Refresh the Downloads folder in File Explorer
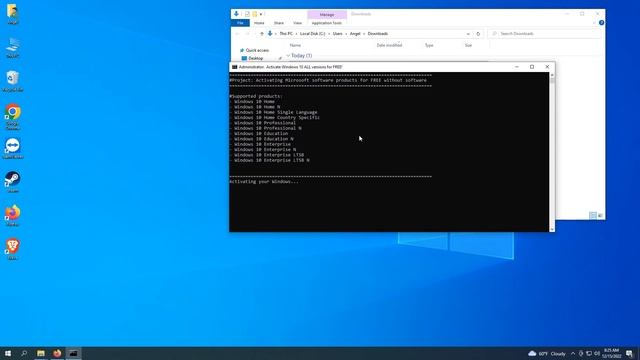The width and height of the screenshot is (640, 360). (x=478, y=33)
